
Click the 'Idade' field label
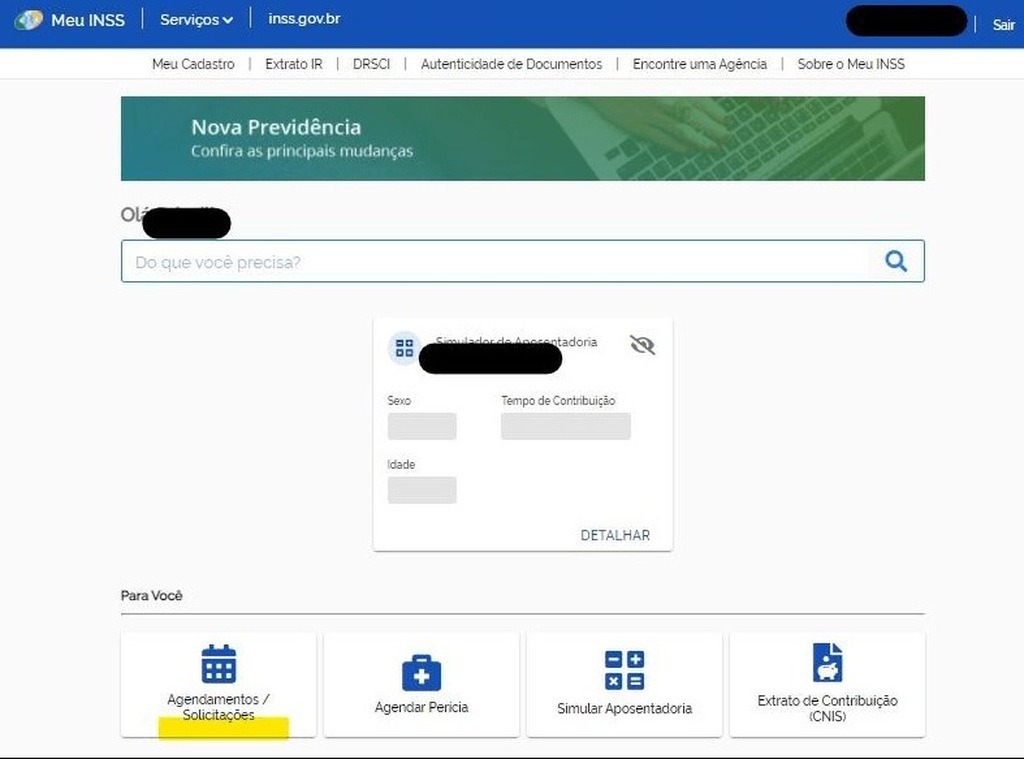click(401, 464)
